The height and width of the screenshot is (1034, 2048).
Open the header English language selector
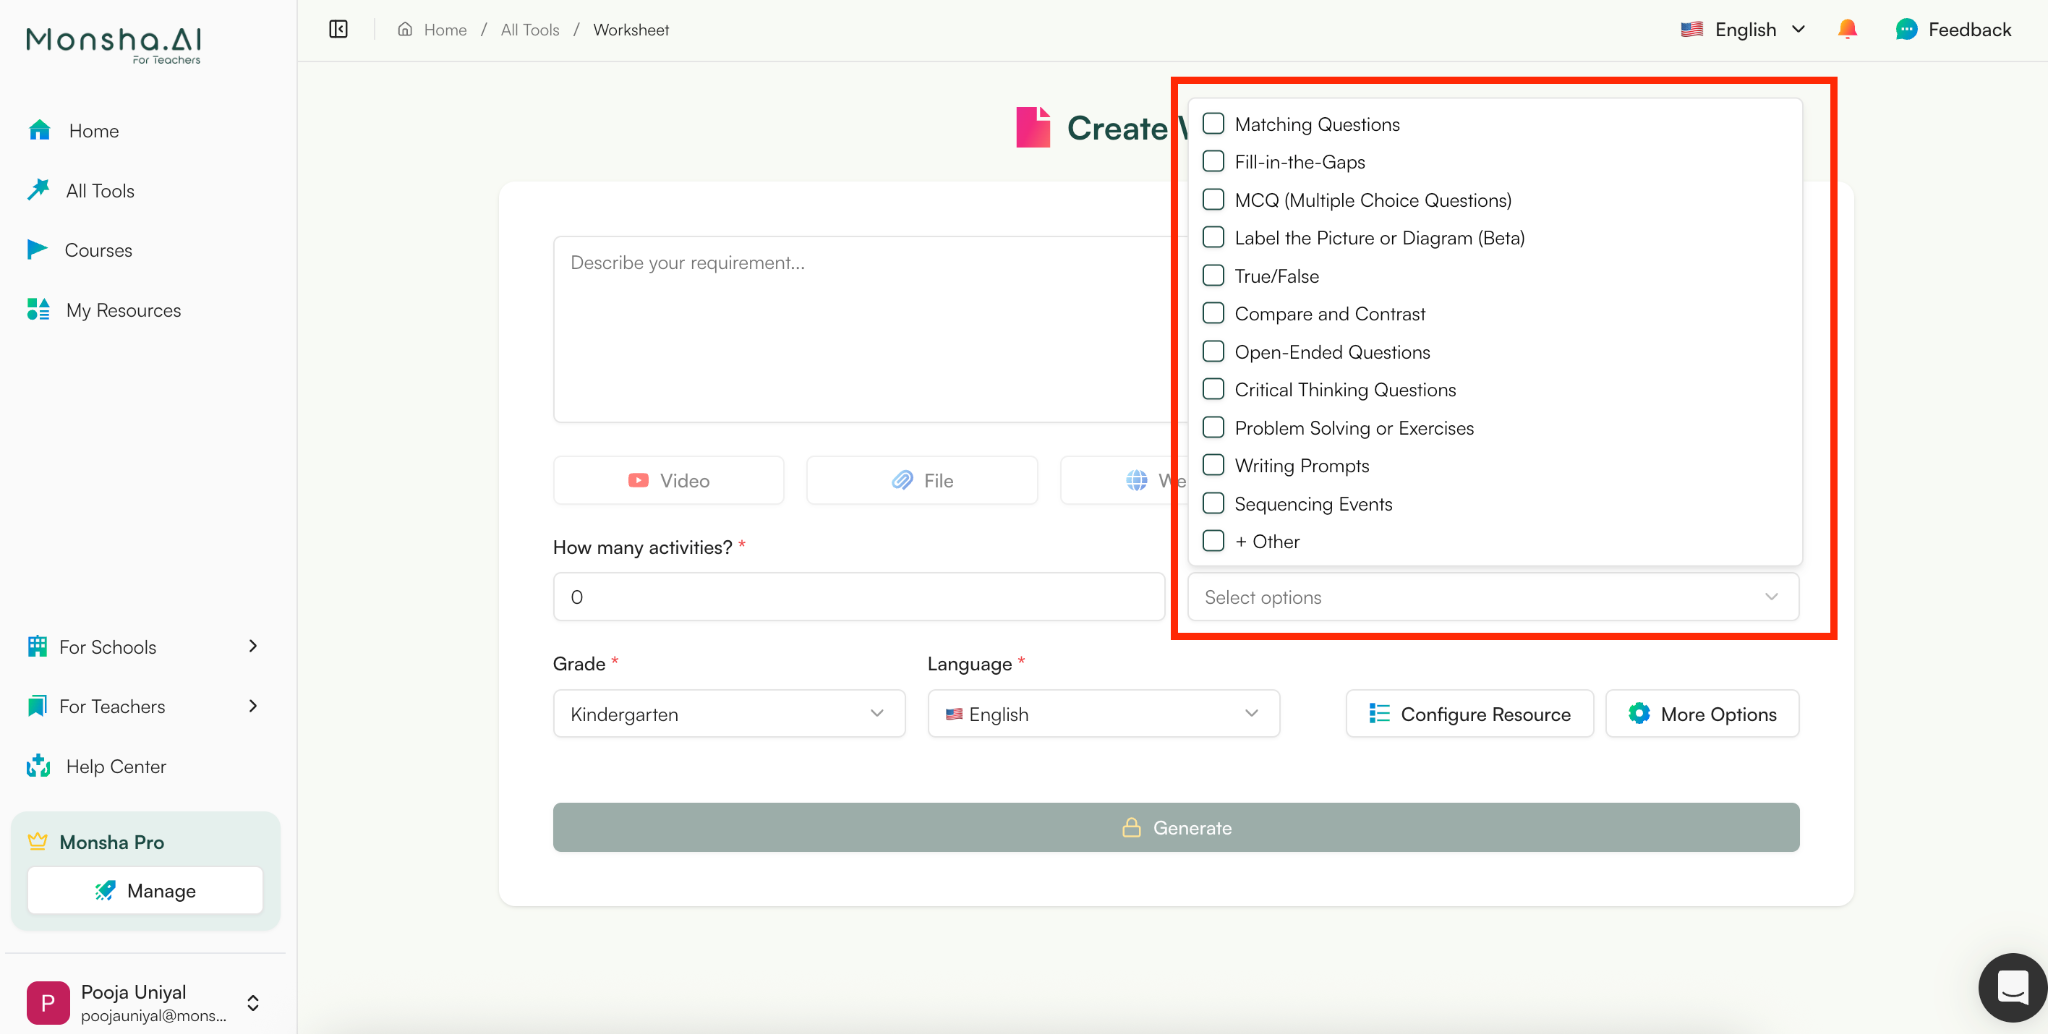1743,29
